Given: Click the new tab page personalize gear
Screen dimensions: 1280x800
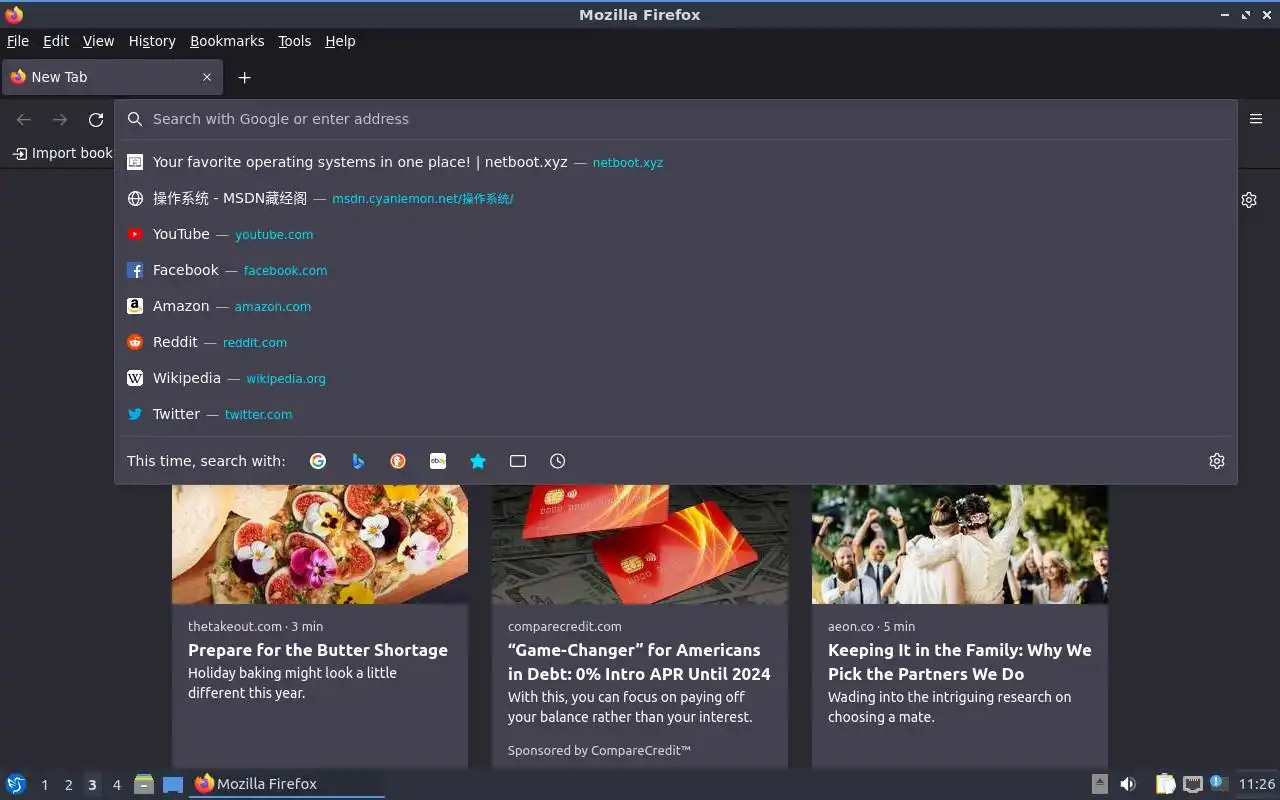Looking at the screenshot, I should 1249,200.
